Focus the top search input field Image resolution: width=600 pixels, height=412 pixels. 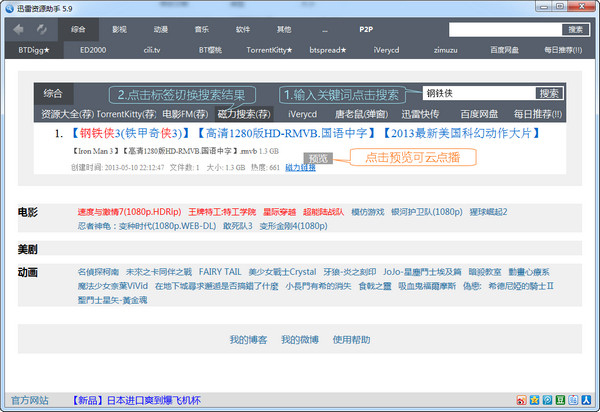pyautogui.click(x=505, y=29)
